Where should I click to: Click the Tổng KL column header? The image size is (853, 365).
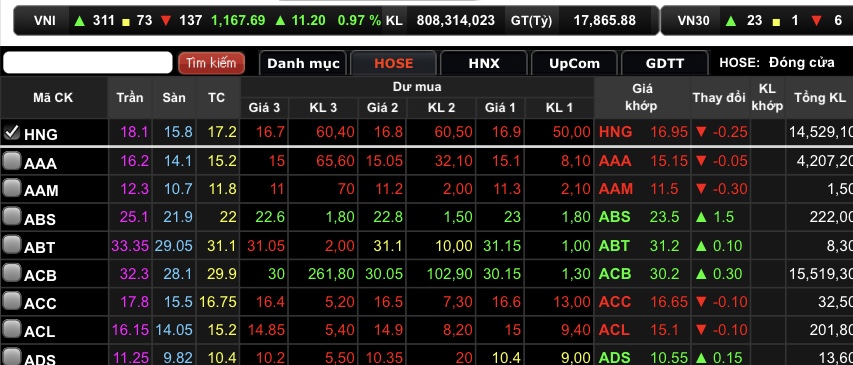tap(819, 98)
